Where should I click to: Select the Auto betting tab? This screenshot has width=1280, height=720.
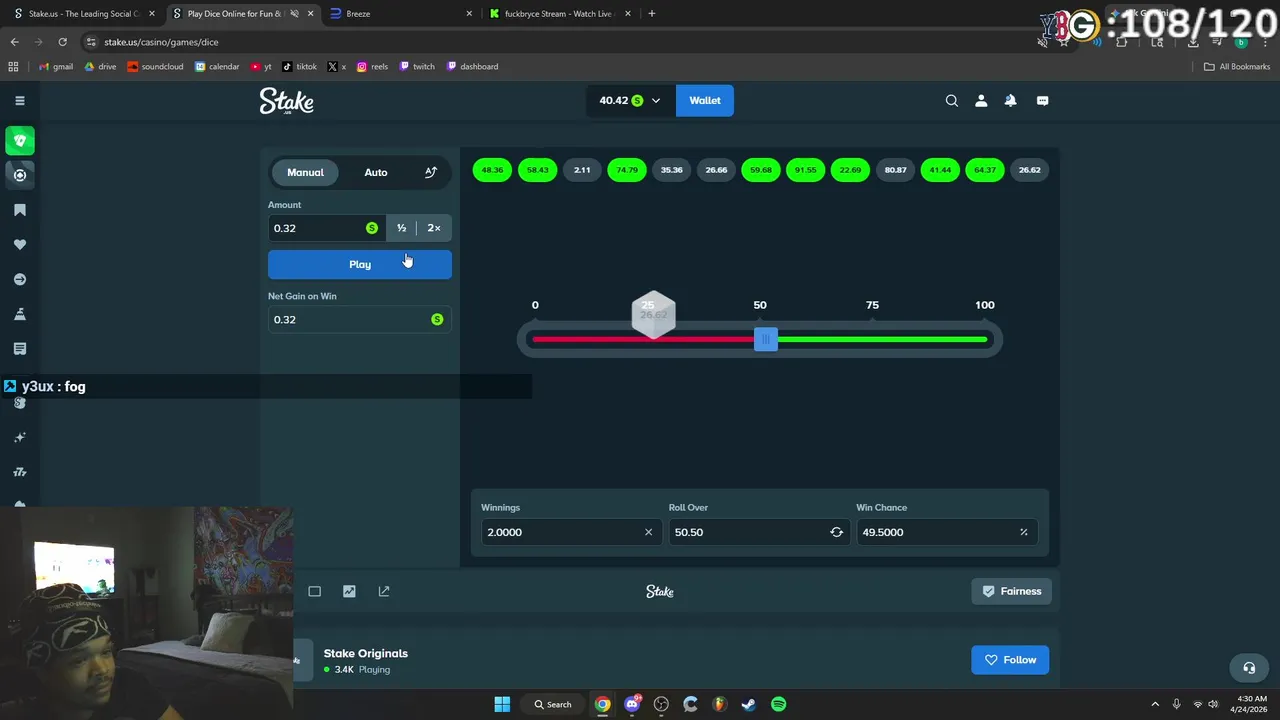tap(376, 172)
